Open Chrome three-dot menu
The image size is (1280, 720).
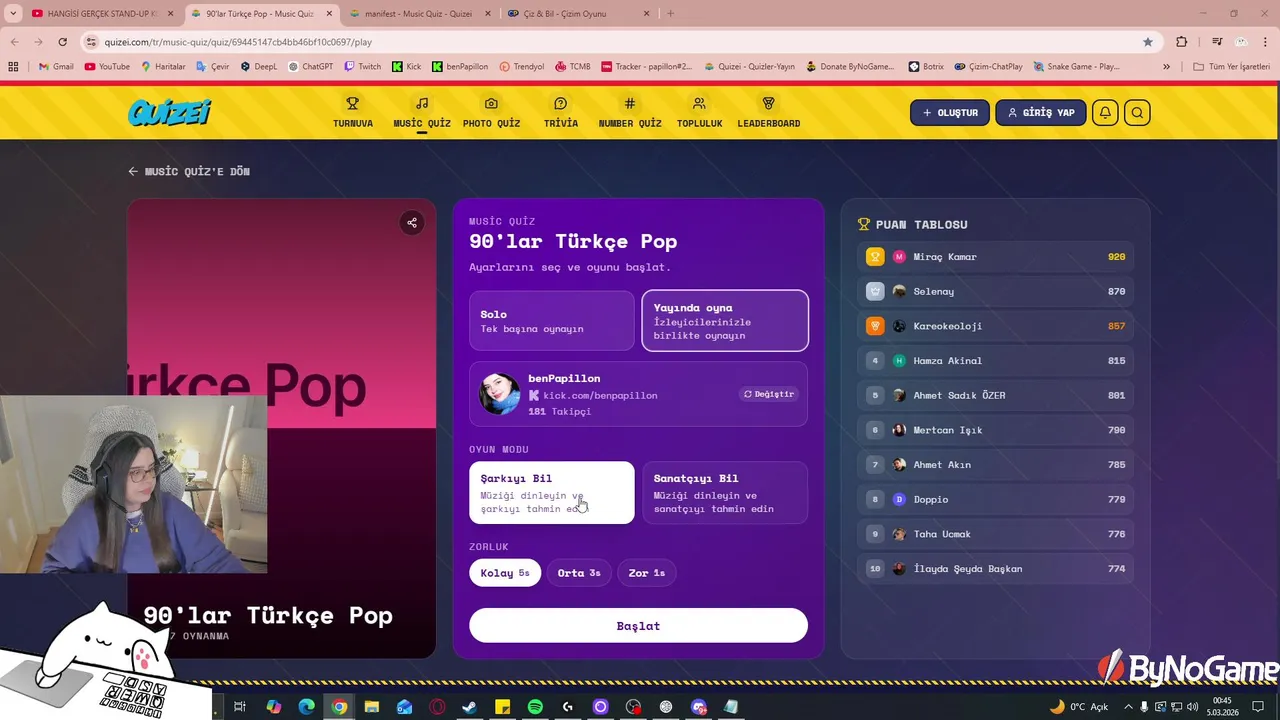pos(1266,42)
